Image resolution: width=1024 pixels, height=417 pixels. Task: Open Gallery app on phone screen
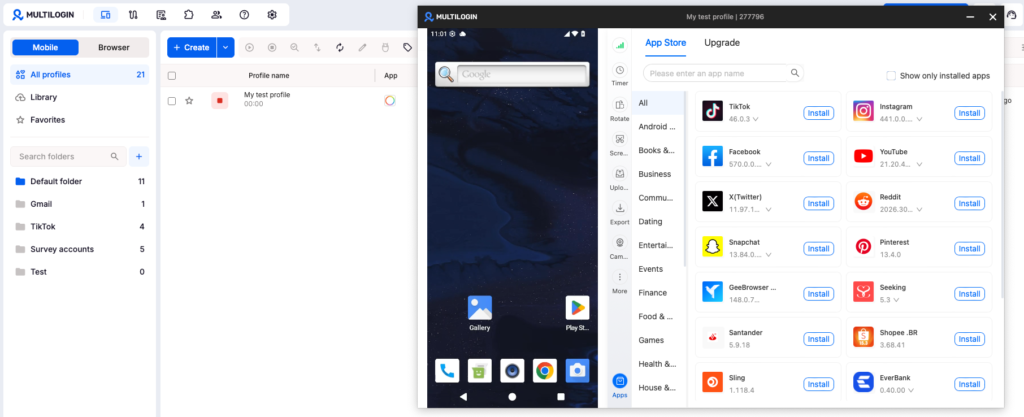point(480,313)
